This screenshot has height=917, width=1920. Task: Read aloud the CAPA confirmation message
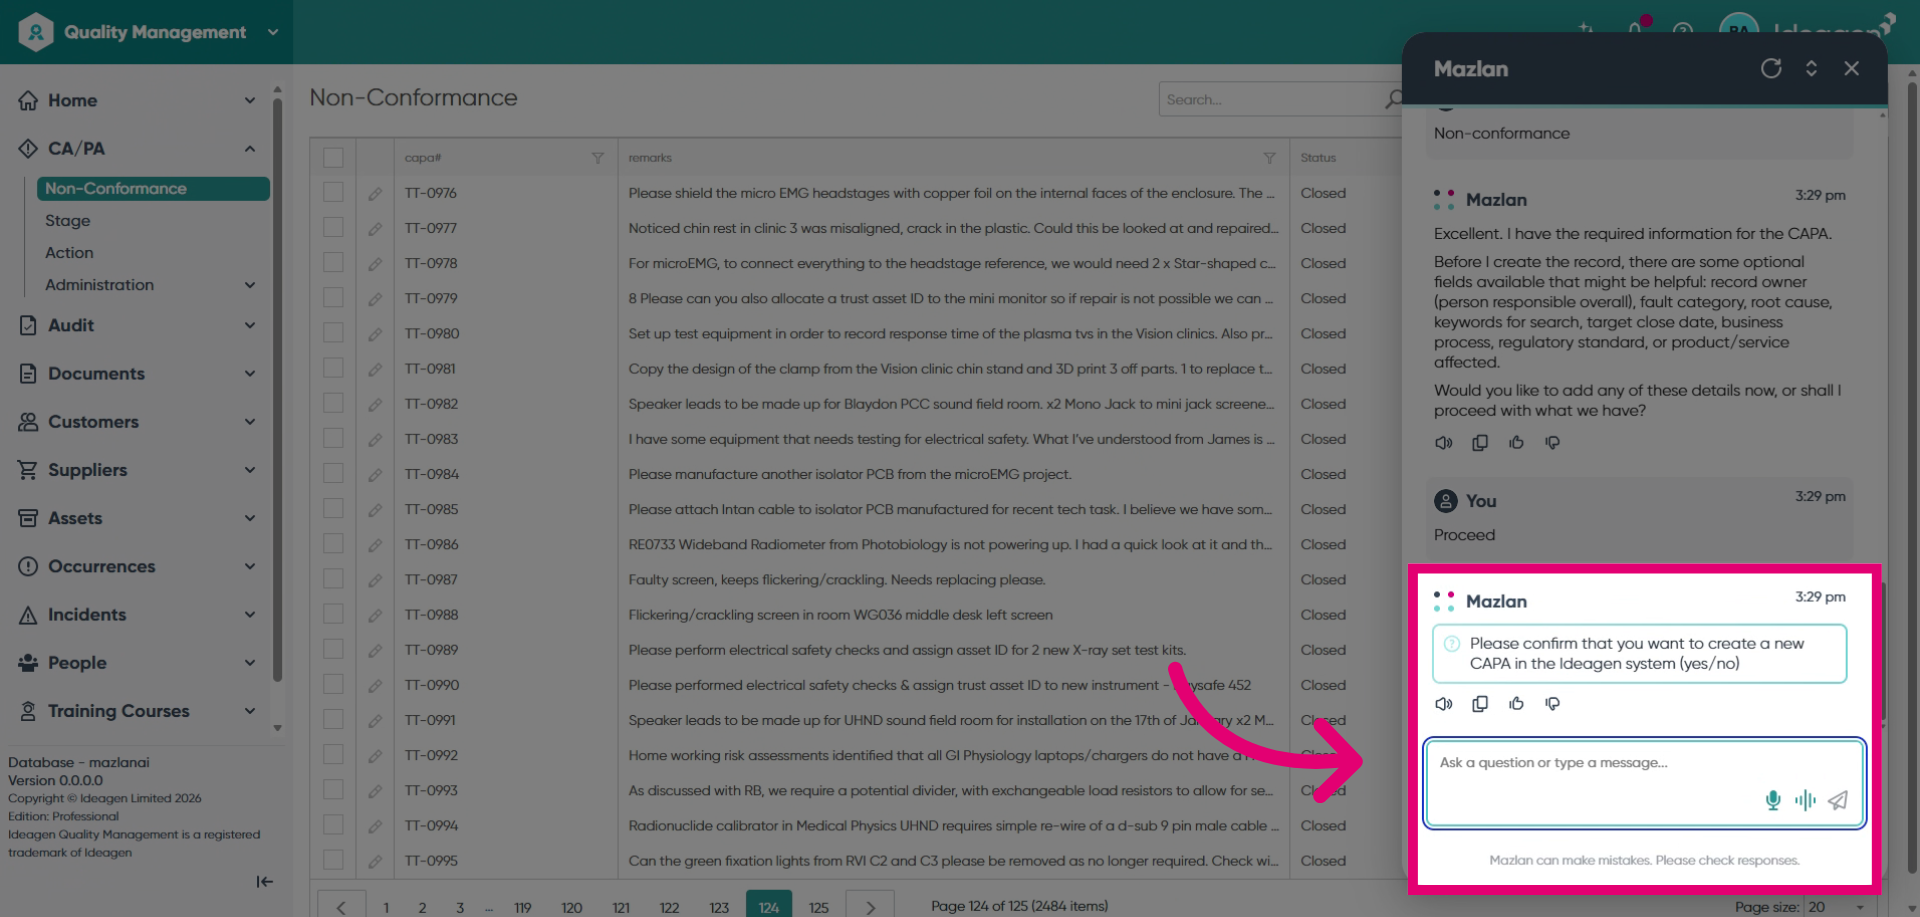coord(1443,704)
